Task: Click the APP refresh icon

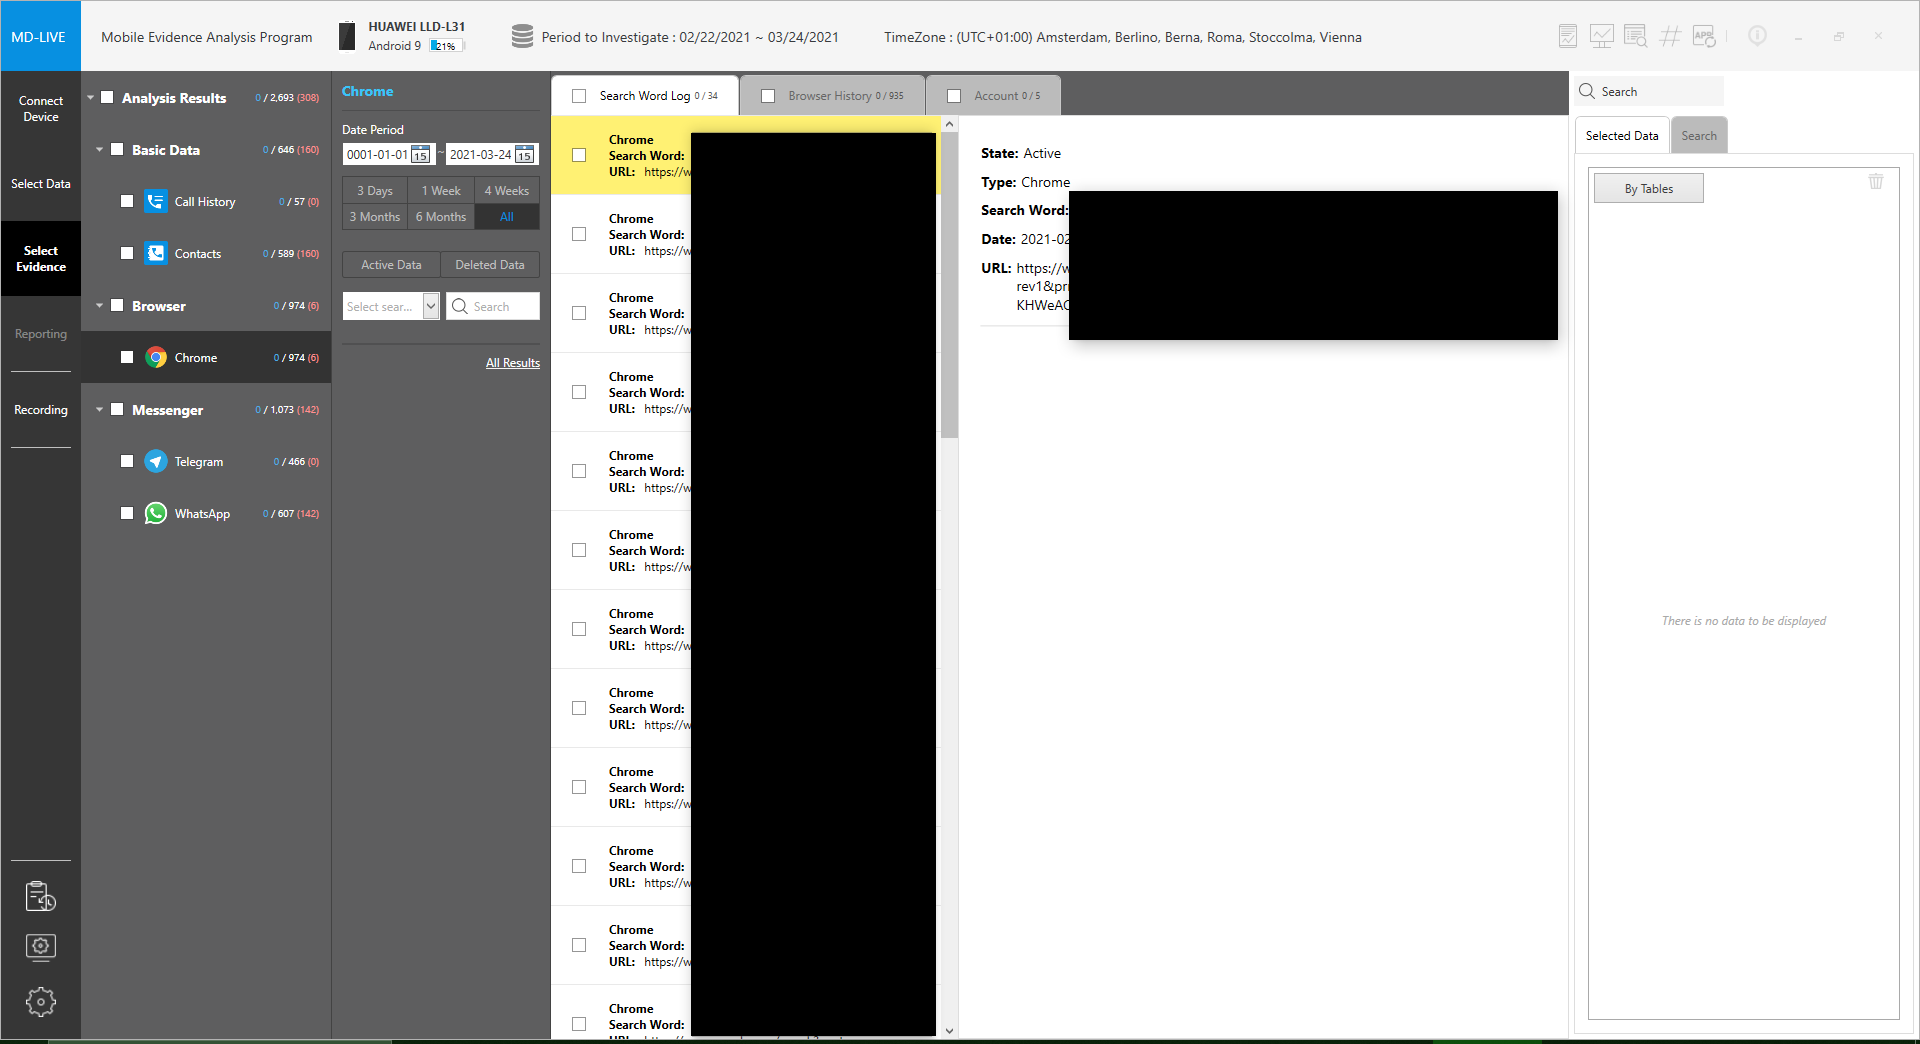Action: pyautogui.click(x=1704, y=37)
